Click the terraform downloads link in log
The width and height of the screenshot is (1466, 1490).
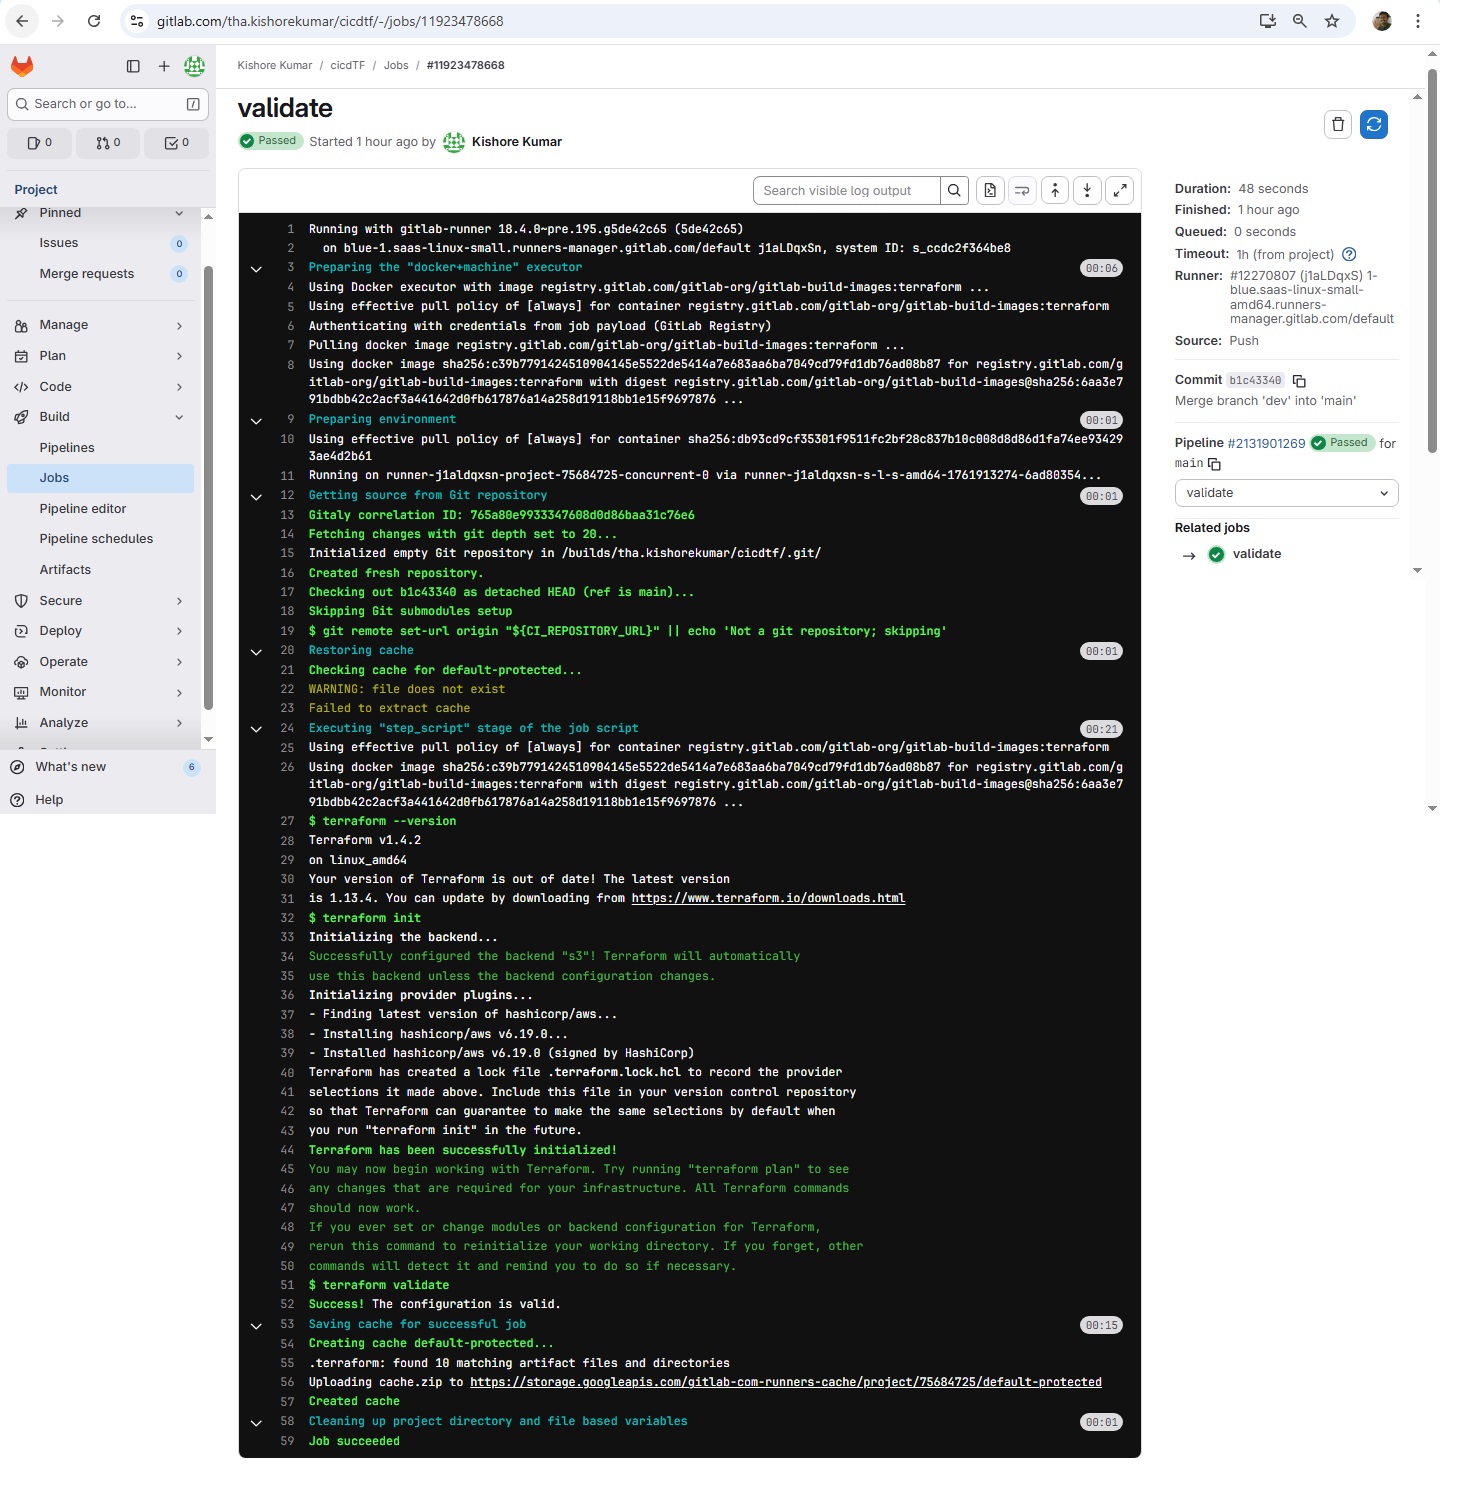click(x=767, y=898)
